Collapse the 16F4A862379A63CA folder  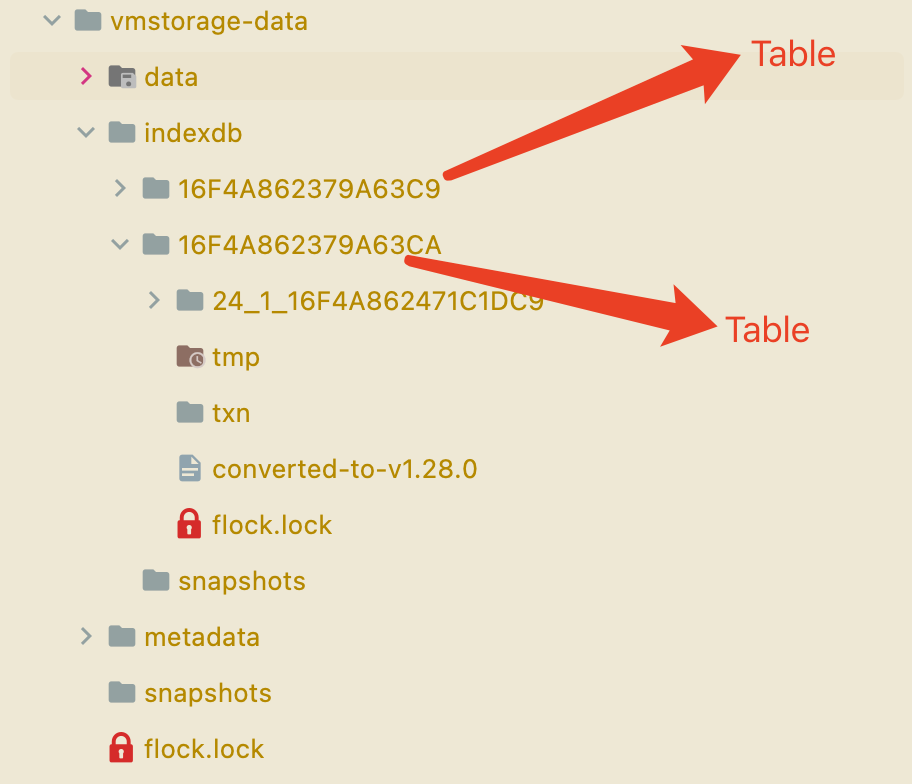[120, 243]
